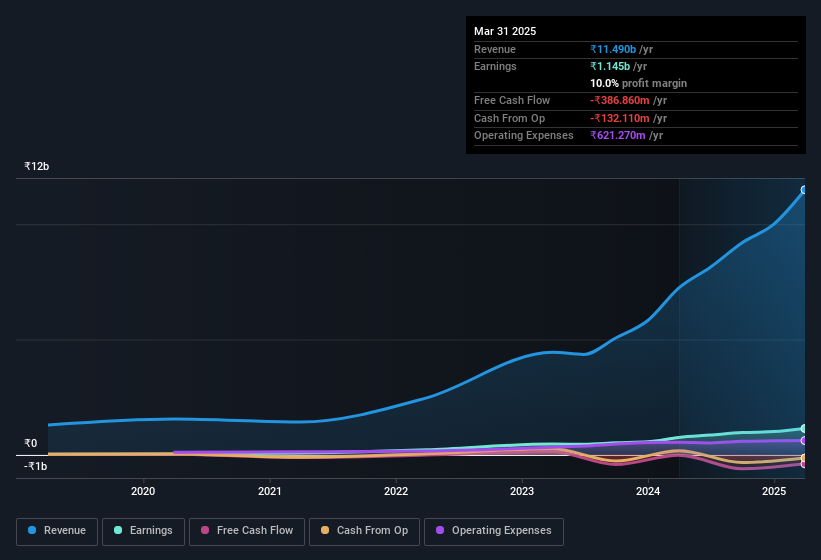Click the Cash From Op endpoint marker

click(x=804, y=458)
